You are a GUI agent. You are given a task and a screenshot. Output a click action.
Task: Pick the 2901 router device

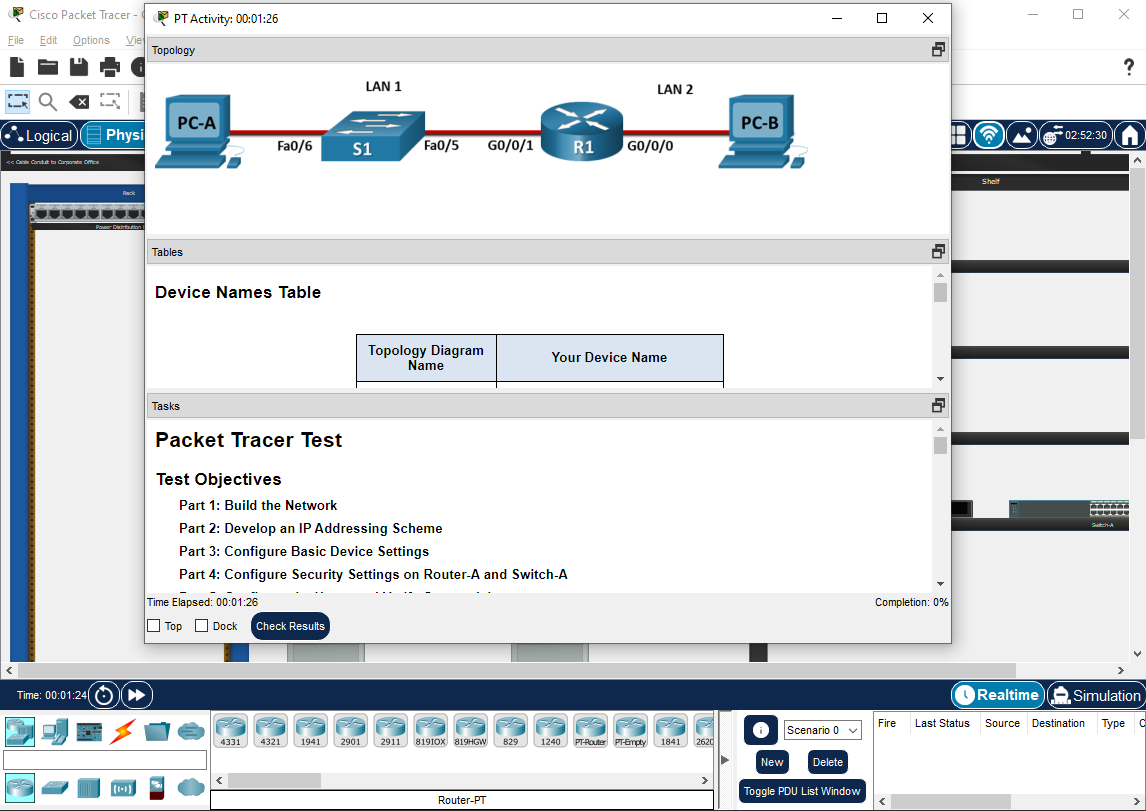[350, 731]
